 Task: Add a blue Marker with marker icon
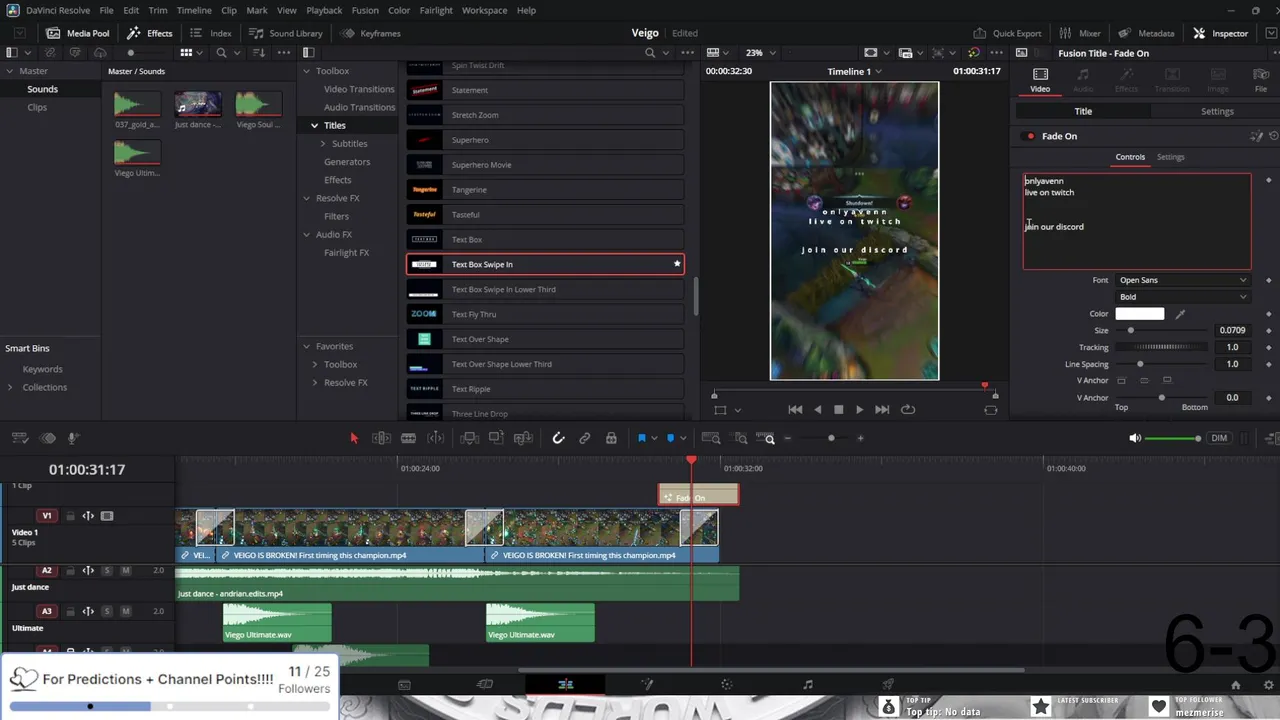coord(670,438)
